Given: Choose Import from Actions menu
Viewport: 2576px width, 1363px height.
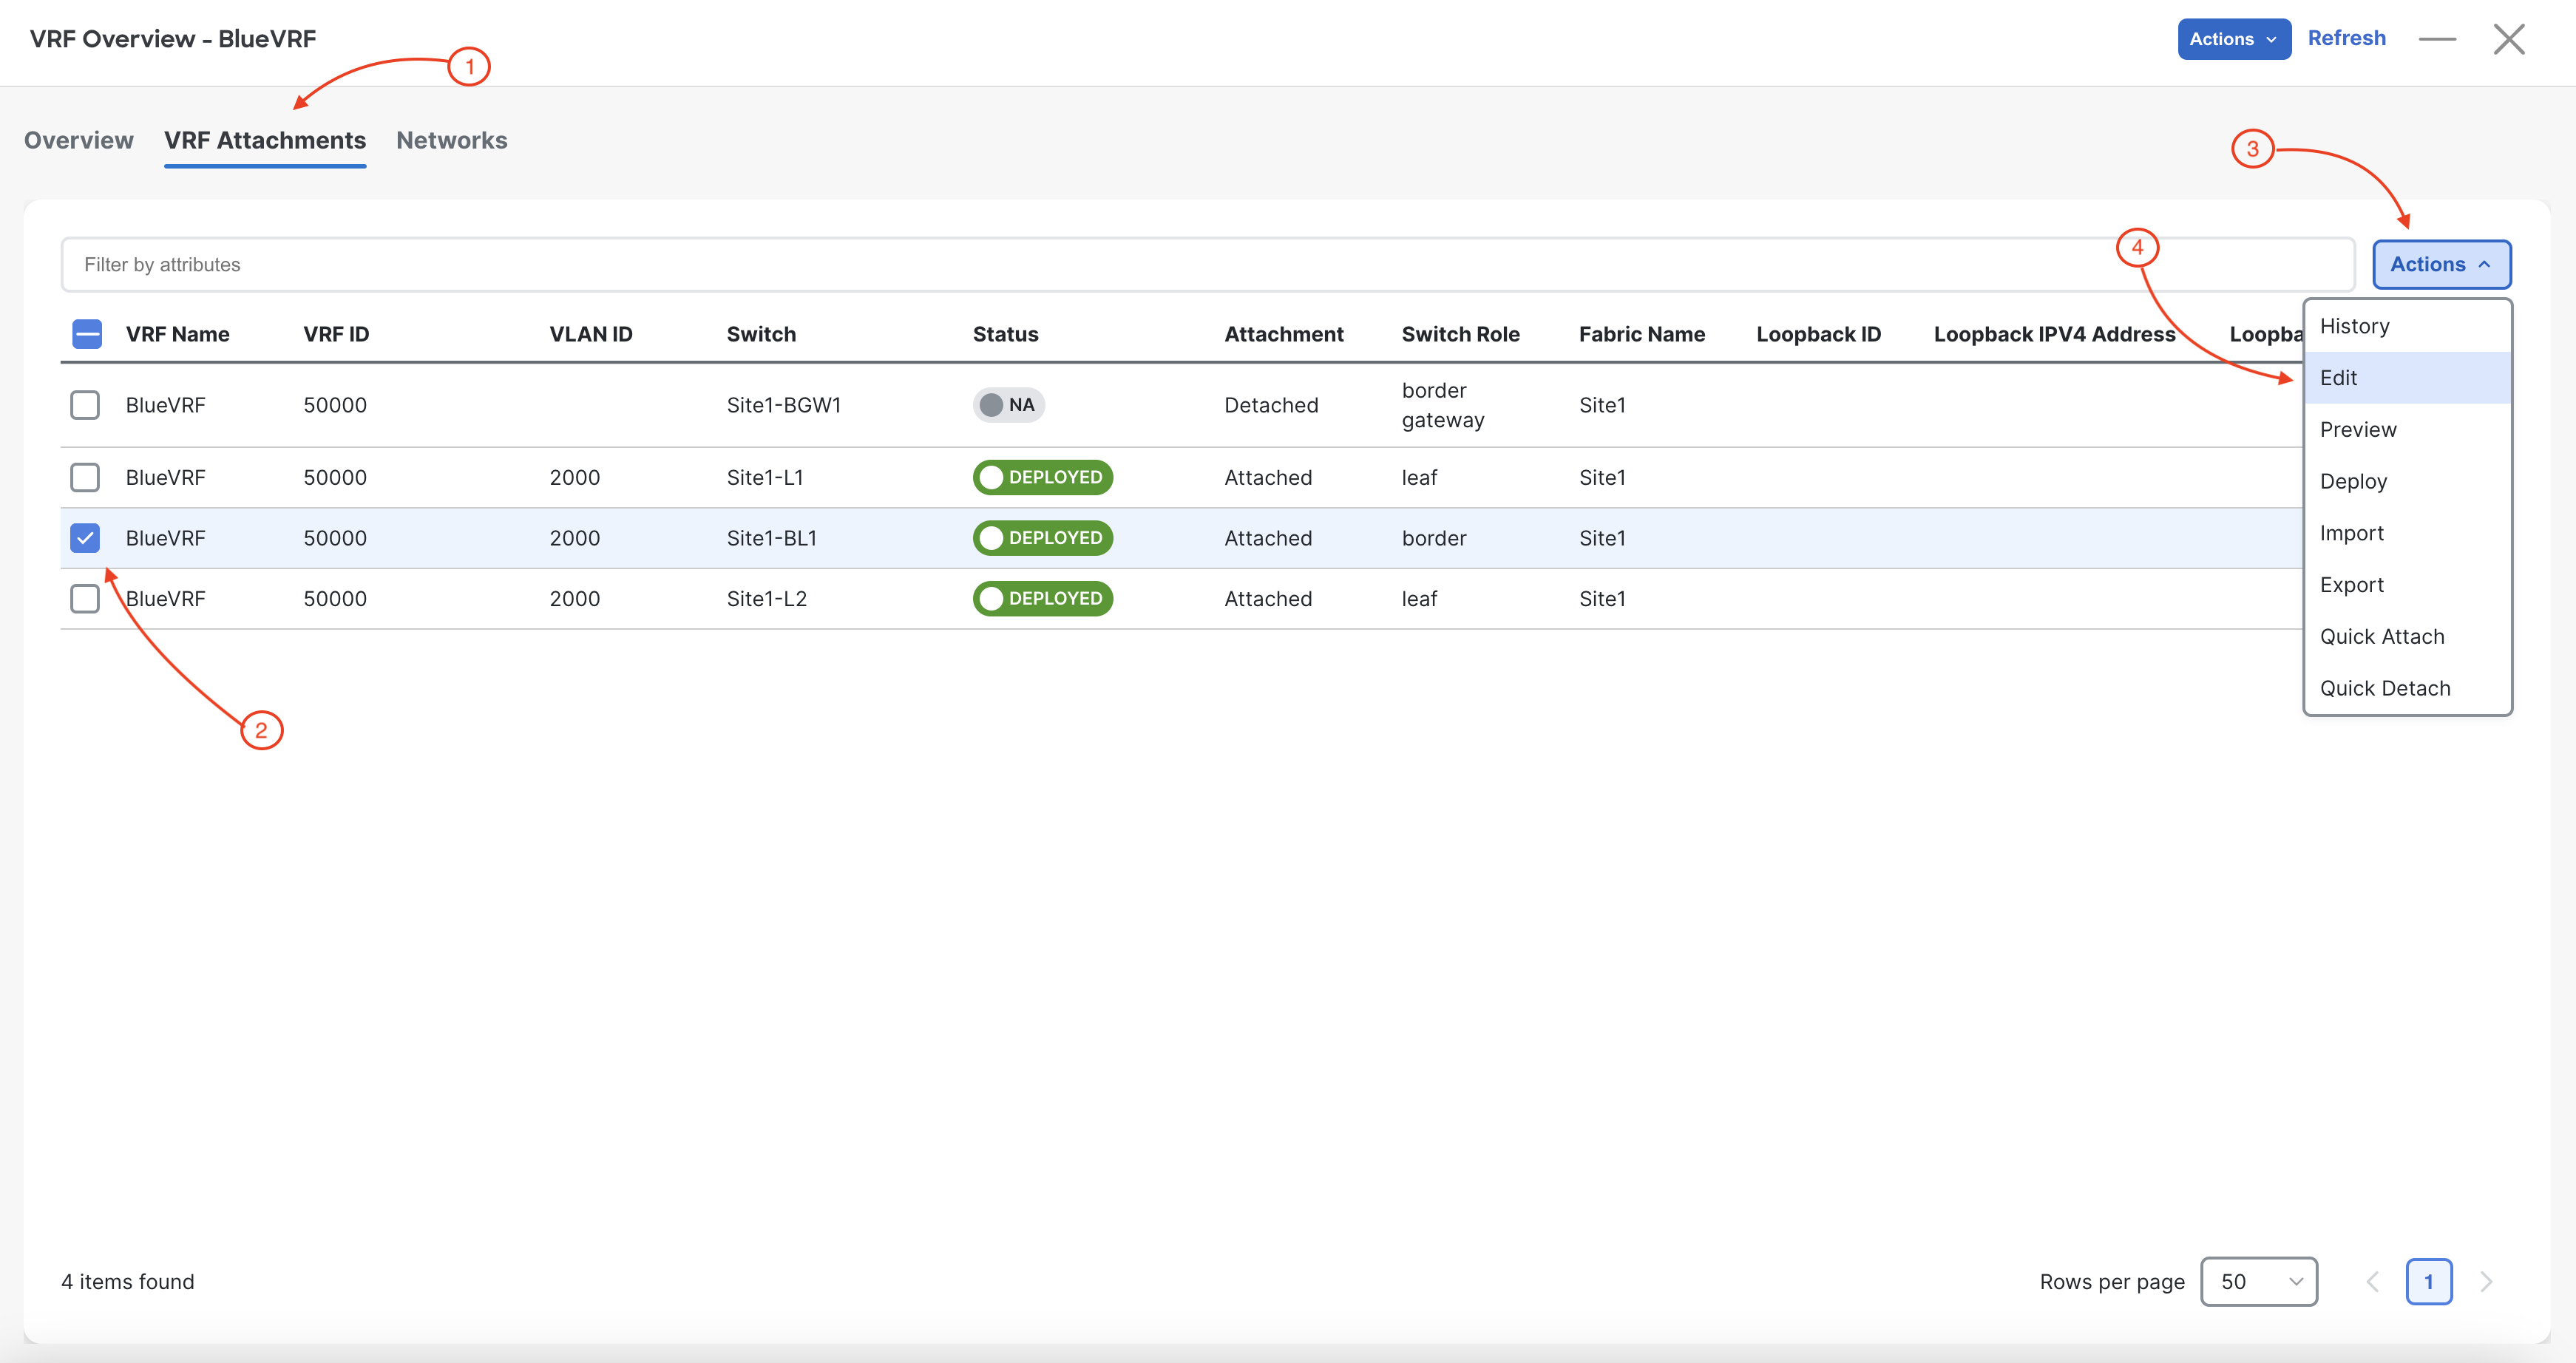Looking at the screenshot, I should click(2407, 533).
